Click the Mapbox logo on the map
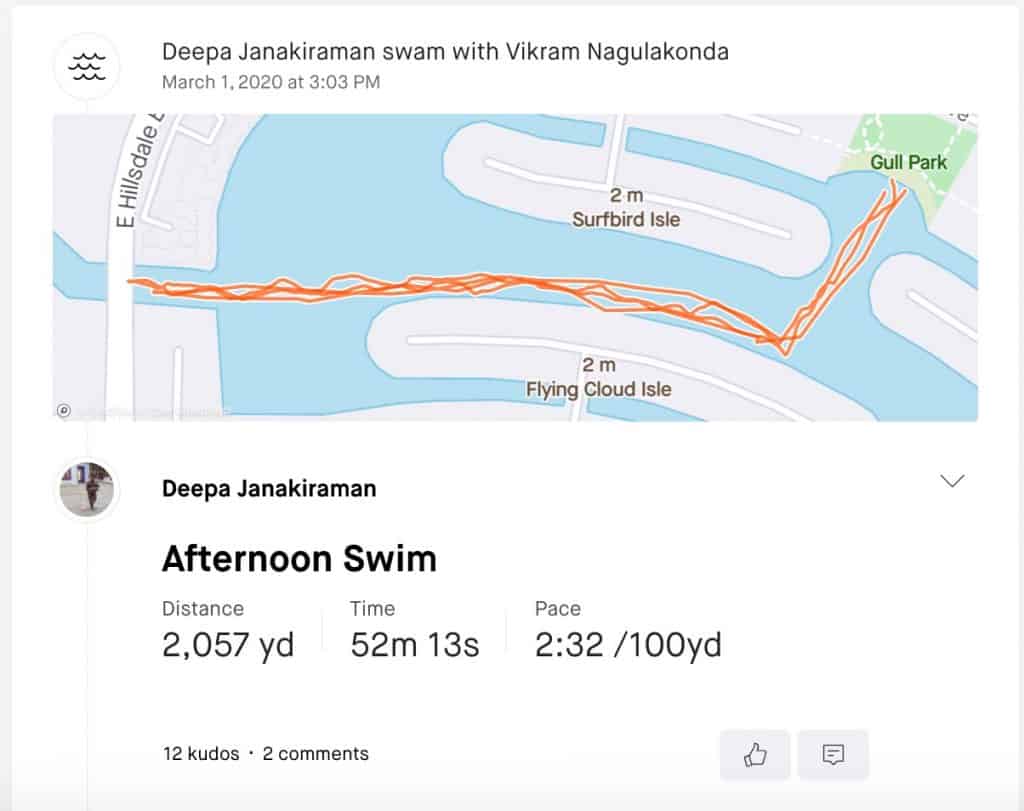1024x811 pixels. tap(64, 410)
